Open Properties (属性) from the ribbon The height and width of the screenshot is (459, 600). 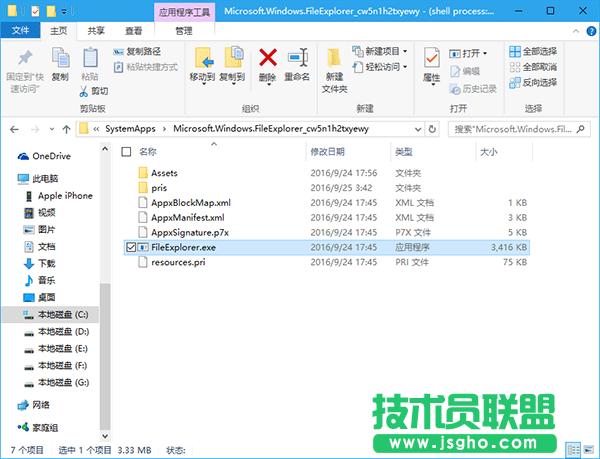pyautogui.click(x=431, y=60)
